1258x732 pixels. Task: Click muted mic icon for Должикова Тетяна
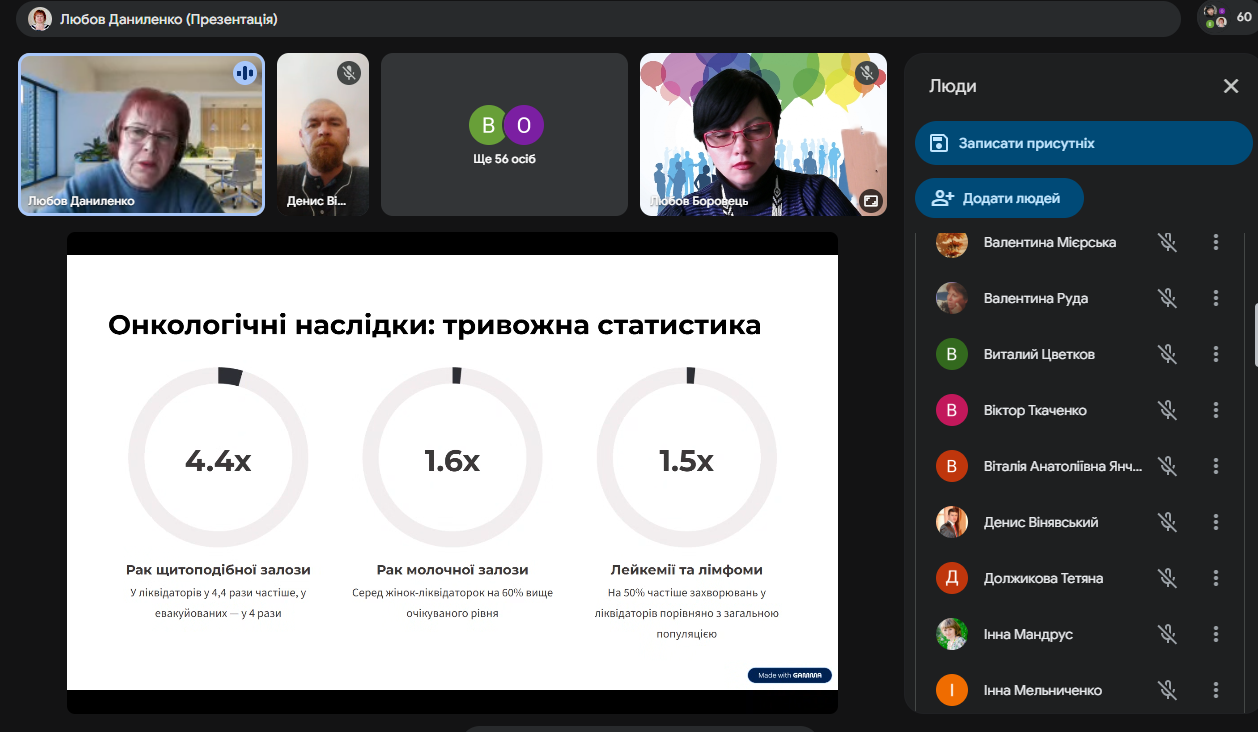(1165, 578)
